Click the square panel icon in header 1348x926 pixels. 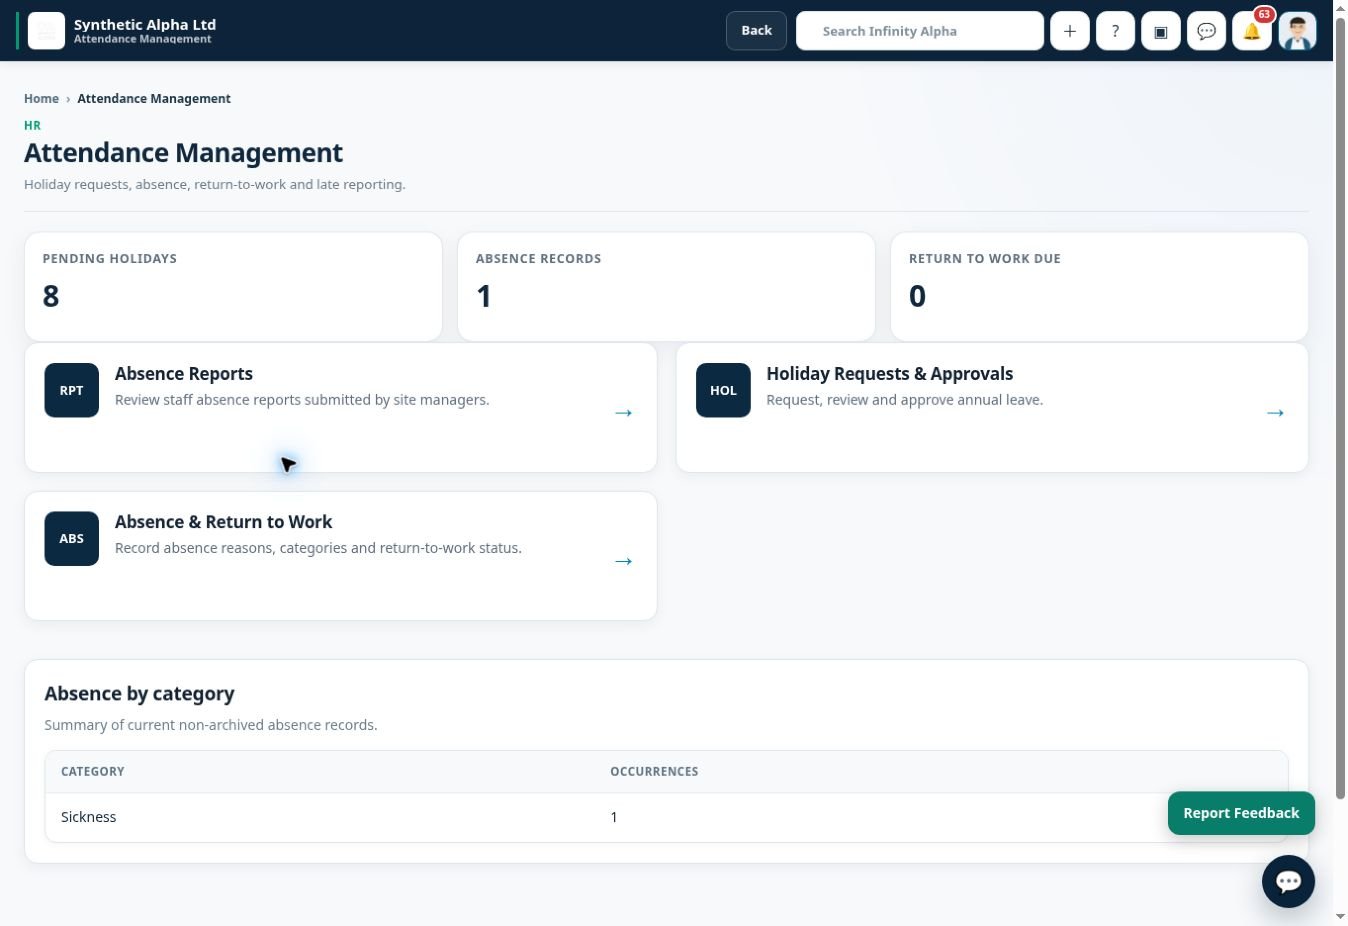[1161, 31]
